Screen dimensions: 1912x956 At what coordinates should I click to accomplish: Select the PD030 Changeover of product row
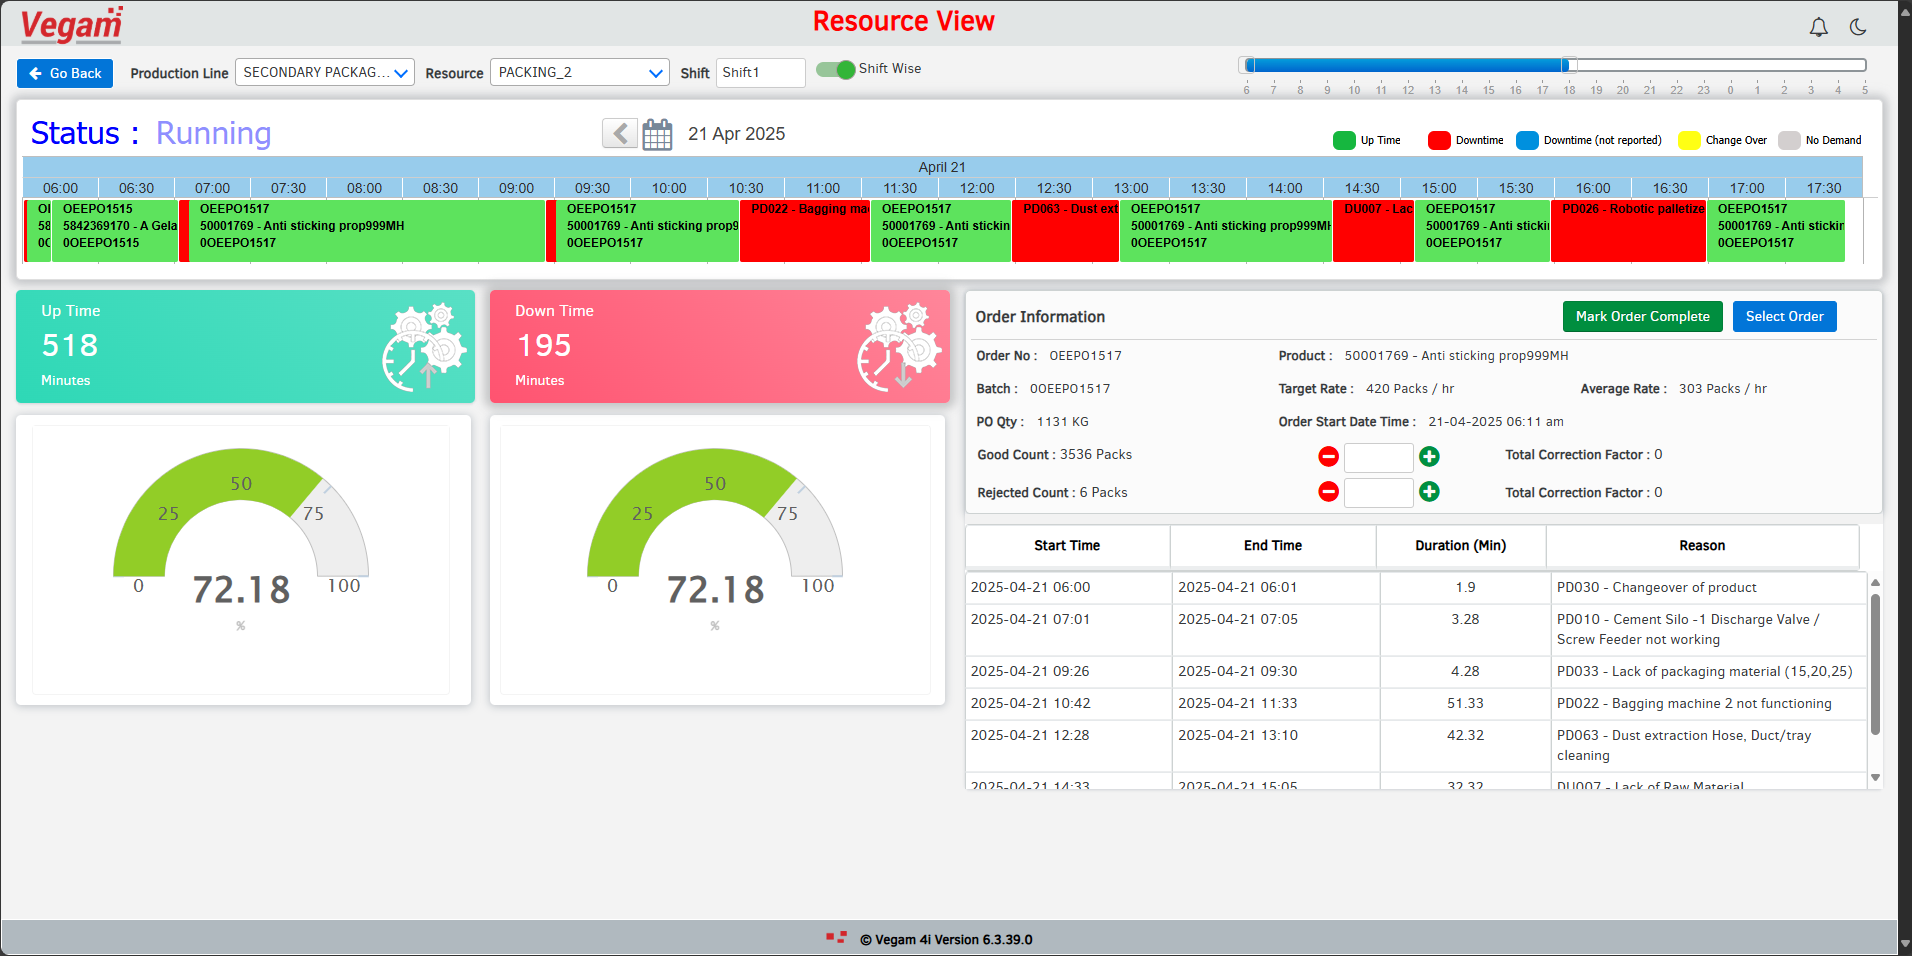(1416, 588)
